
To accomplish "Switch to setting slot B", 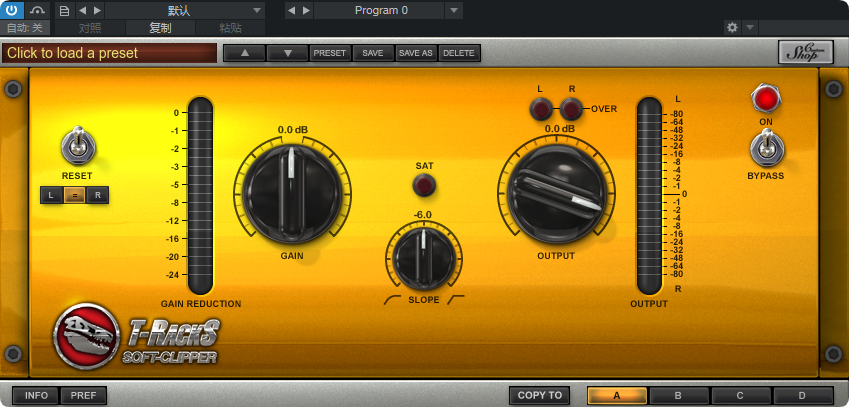I will (x=678, y=396).
